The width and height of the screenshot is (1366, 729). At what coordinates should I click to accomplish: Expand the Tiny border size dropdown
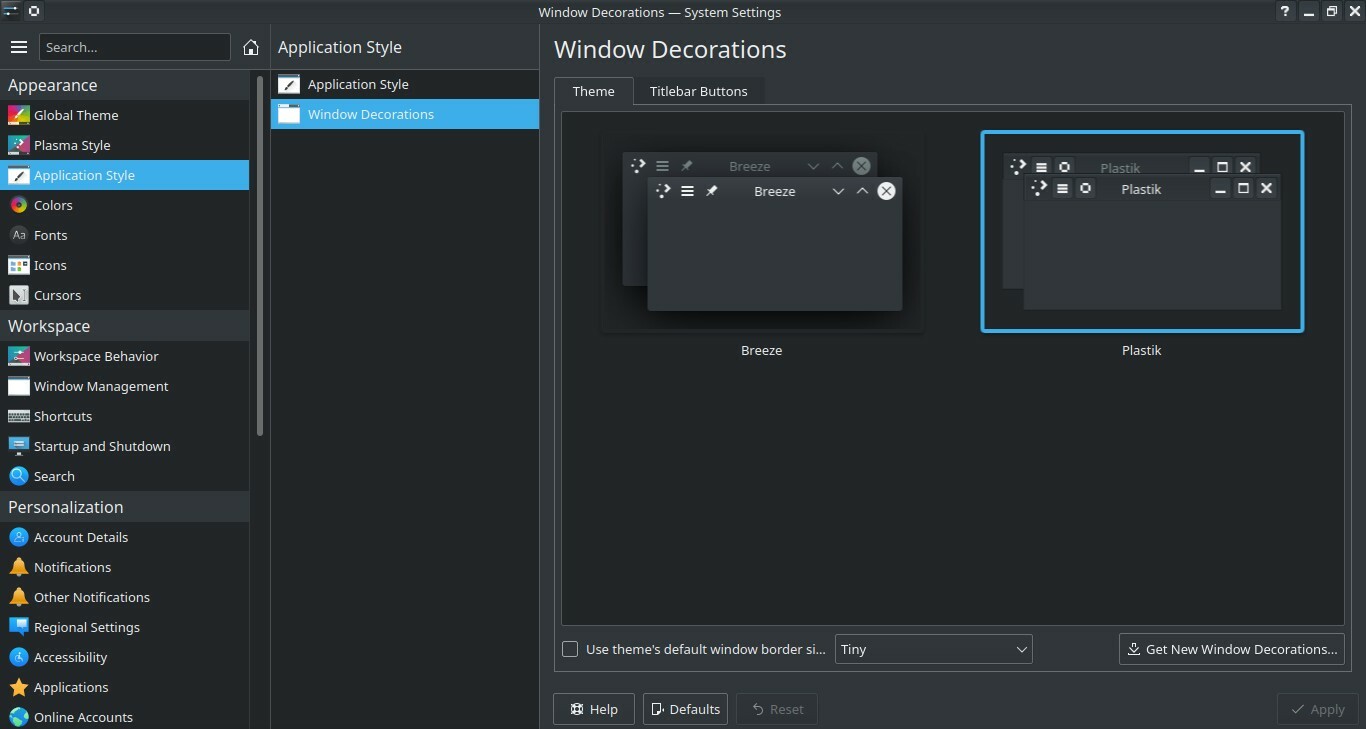point(933,649)
